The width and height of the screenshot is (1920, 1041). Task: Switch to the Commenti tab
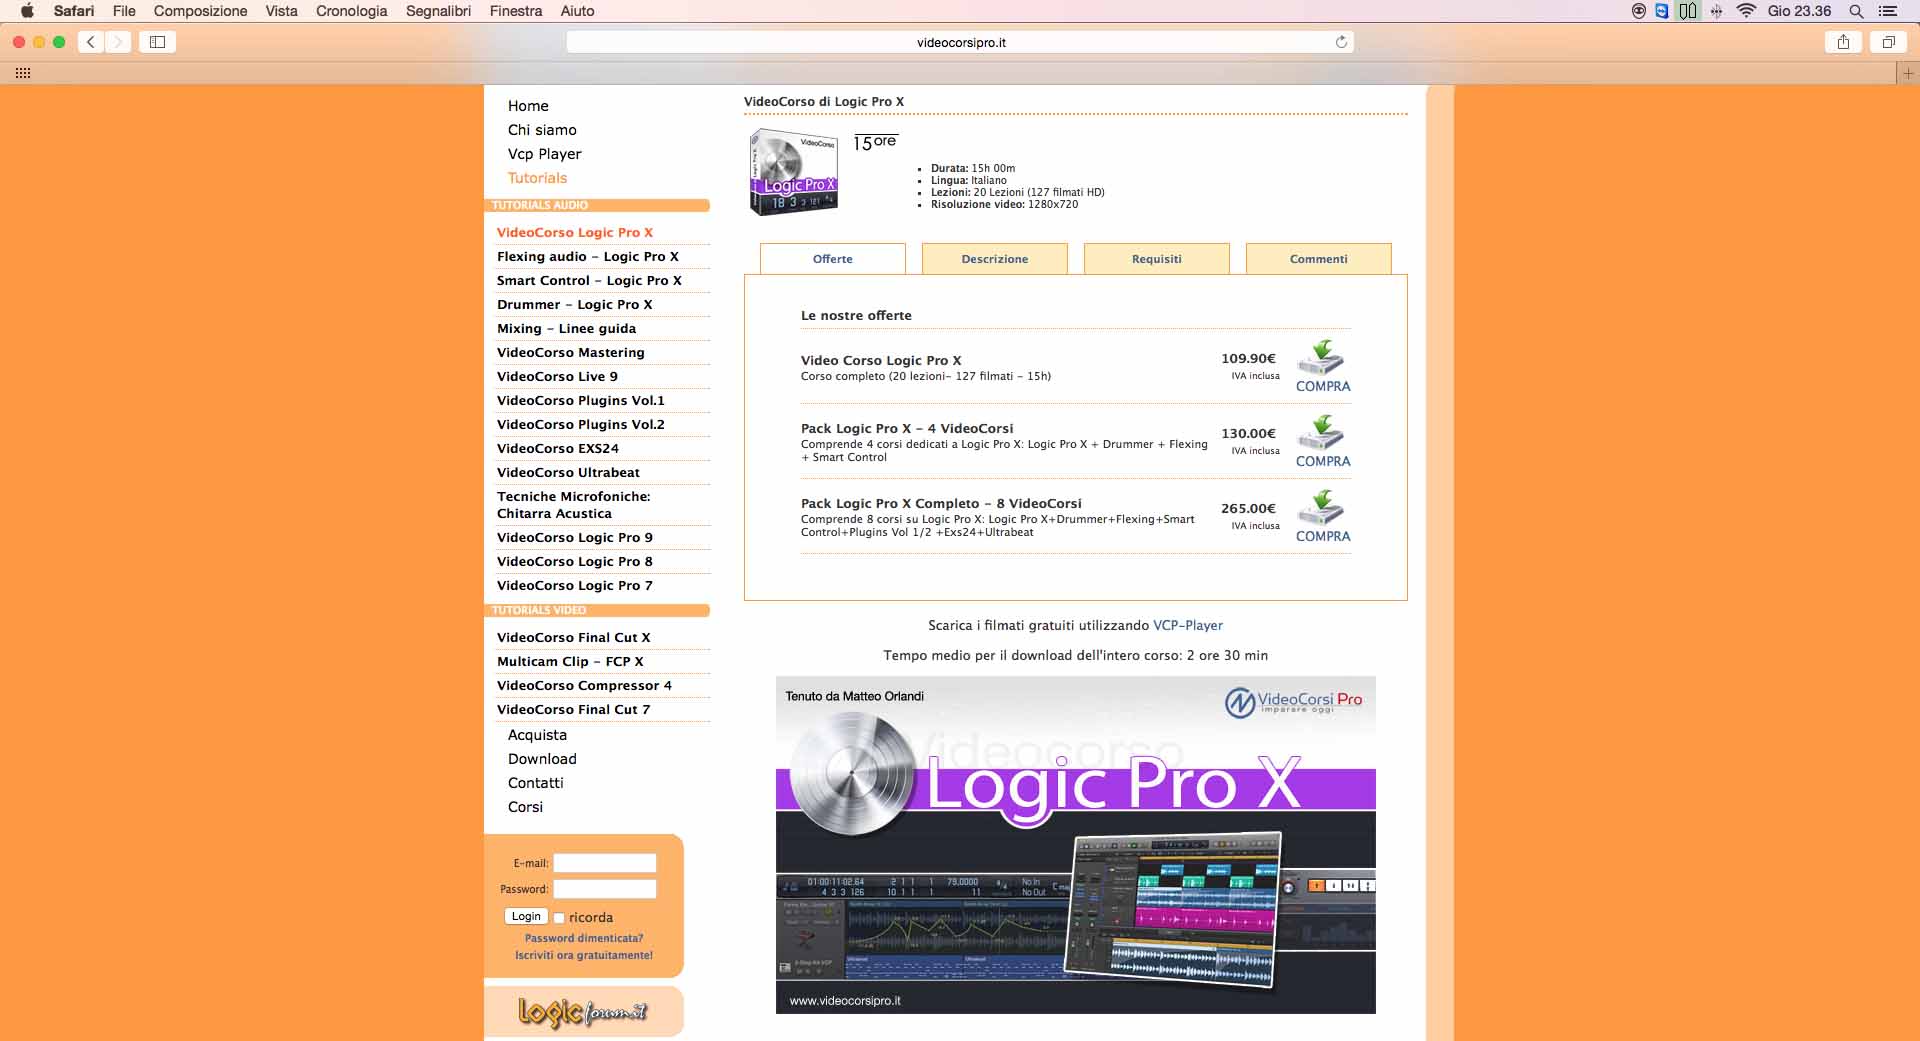click(x=1318, y=258)
